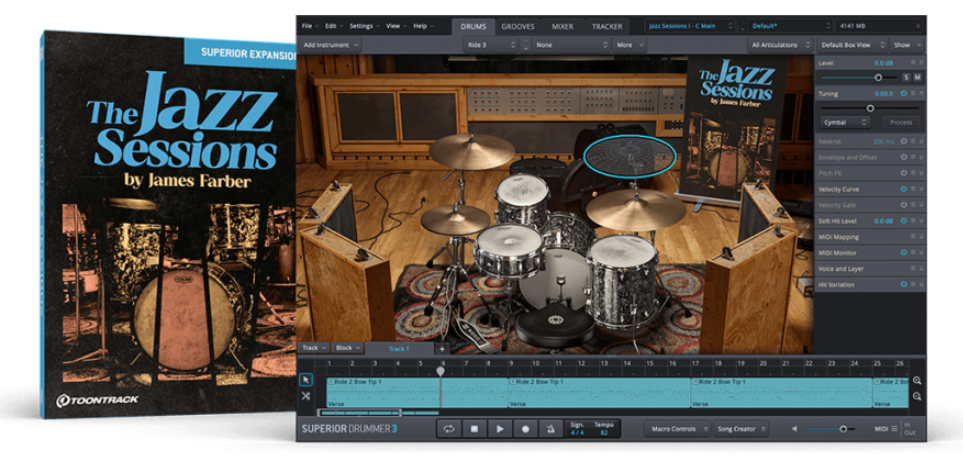Switch to the GROOVES tab
The image size is (963, 466).
point(518,26)
